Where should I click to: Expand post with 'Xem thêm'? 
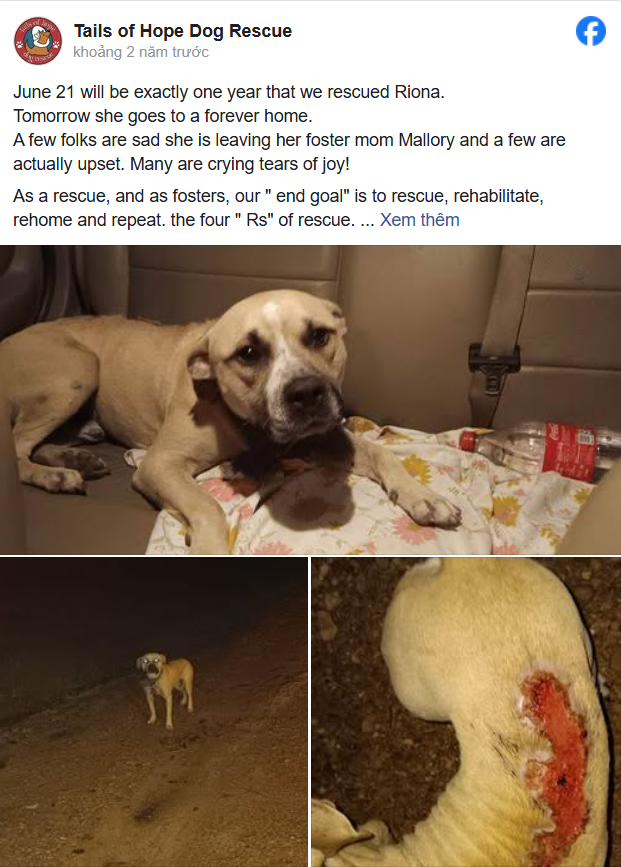419,220
